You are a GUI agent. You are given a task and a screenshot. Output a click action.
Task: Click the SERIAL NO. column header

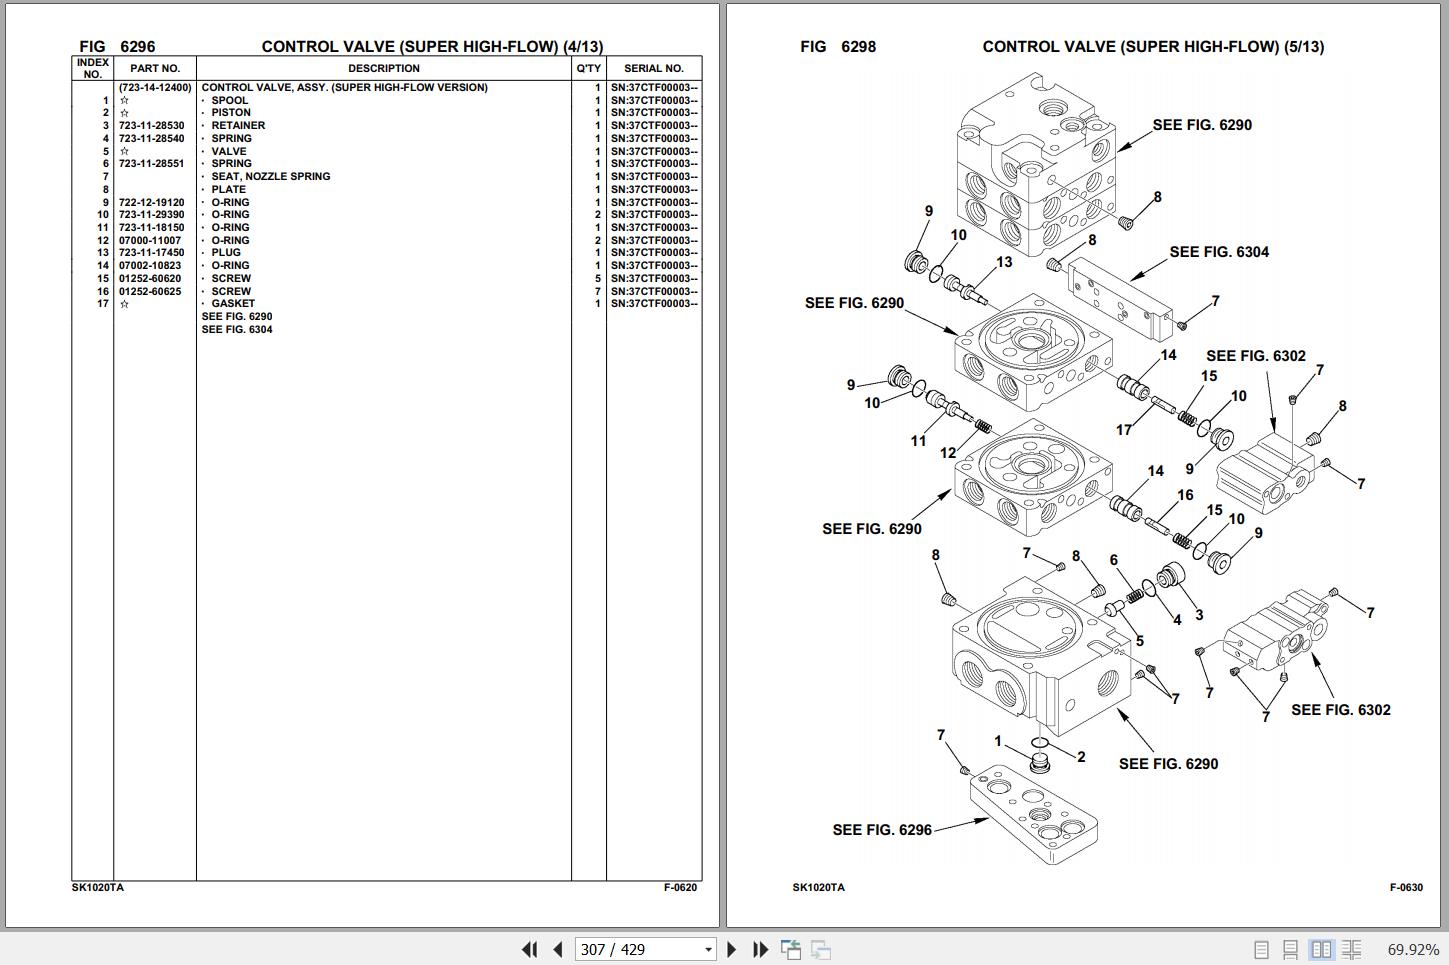point(654,69)
